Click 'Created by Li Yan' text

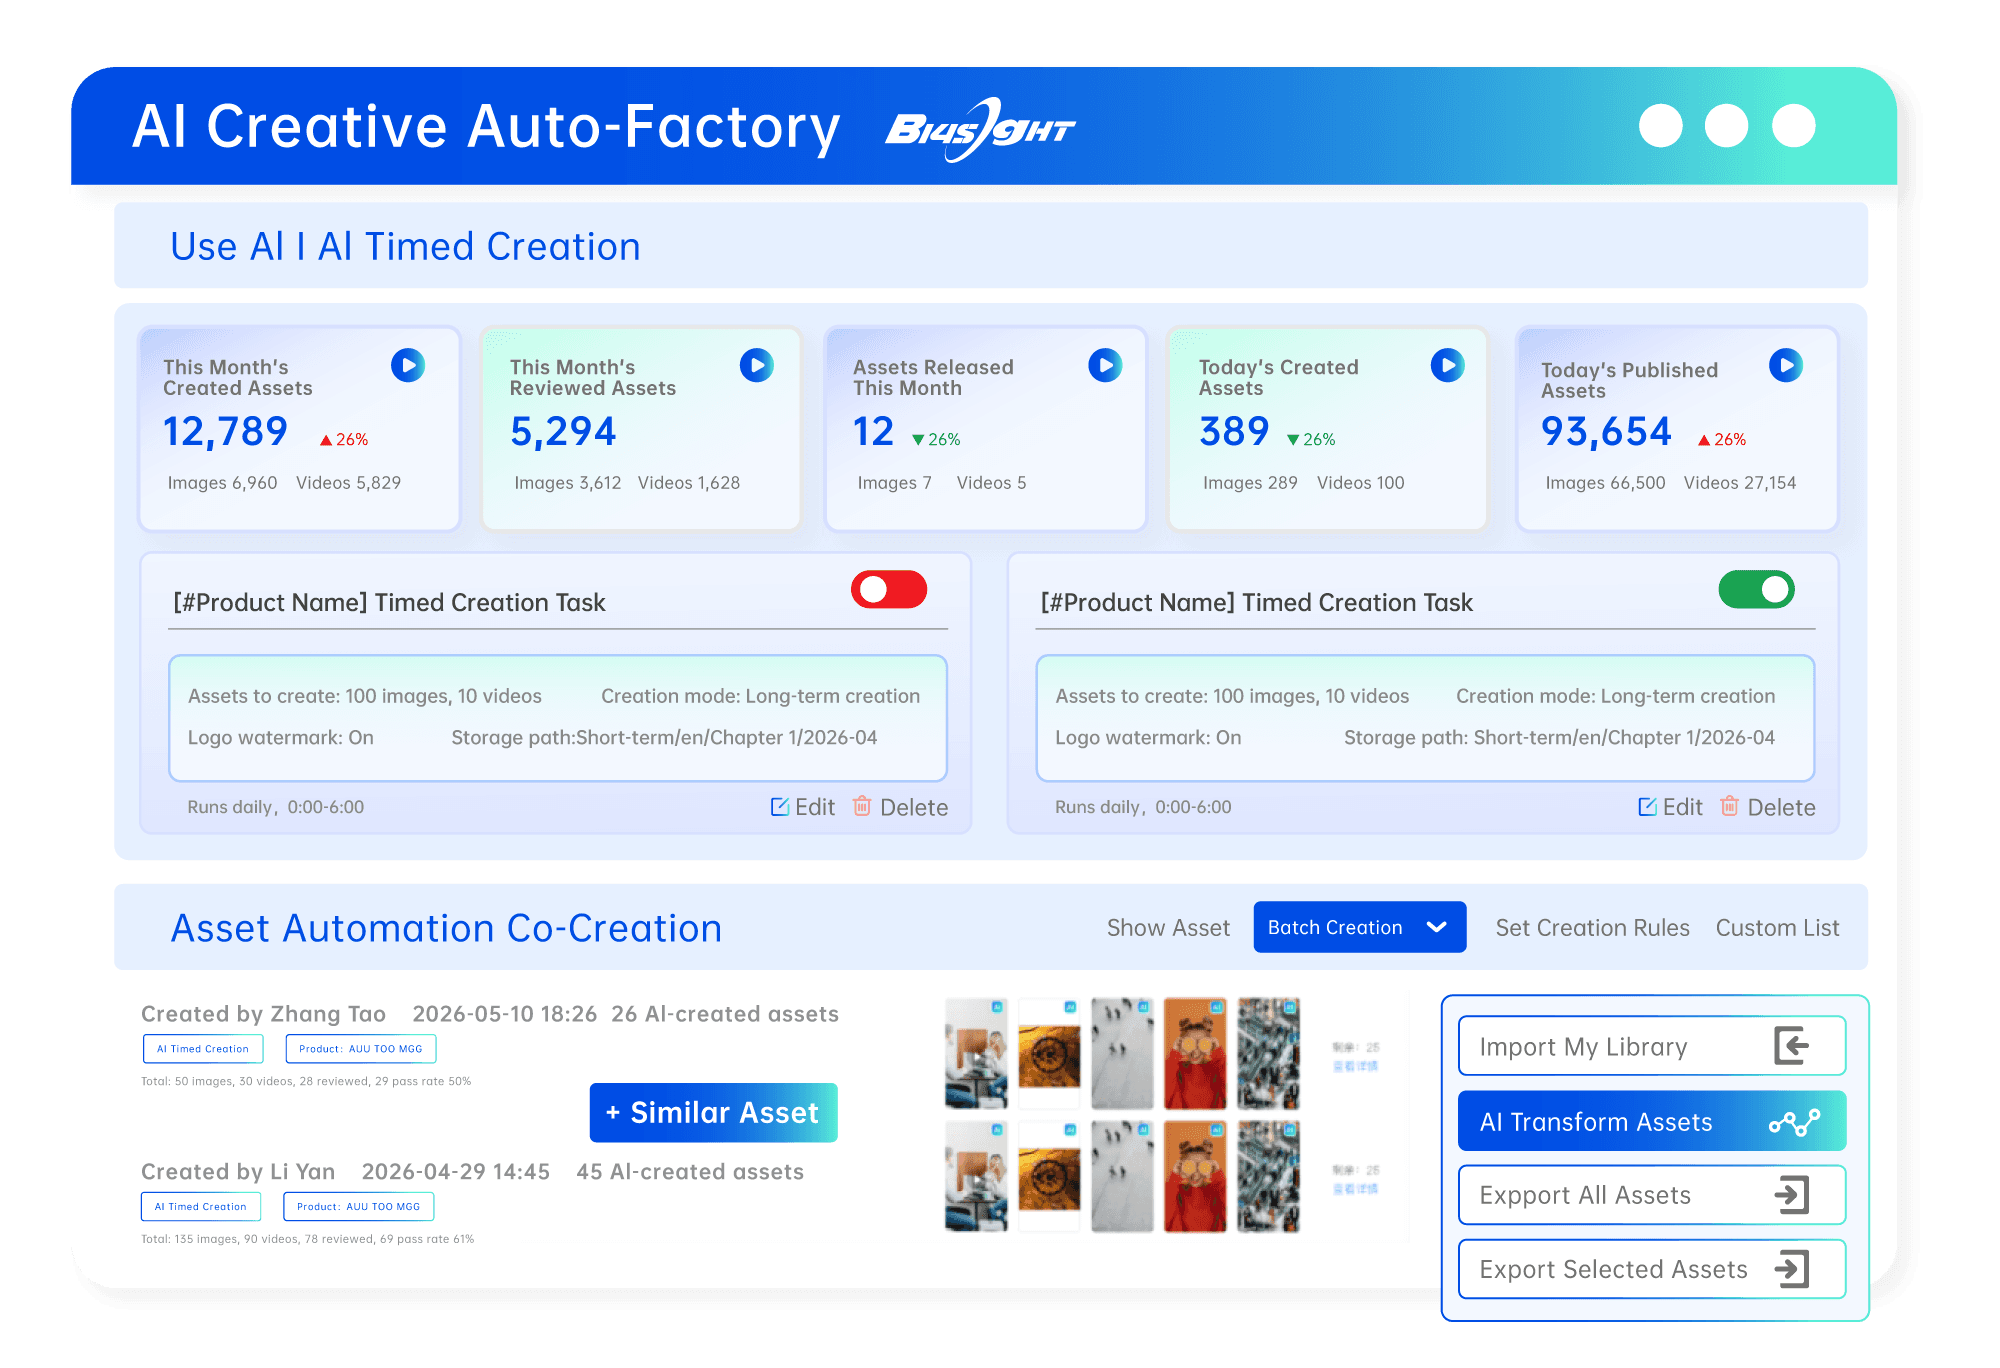(x=238, y=1172)
